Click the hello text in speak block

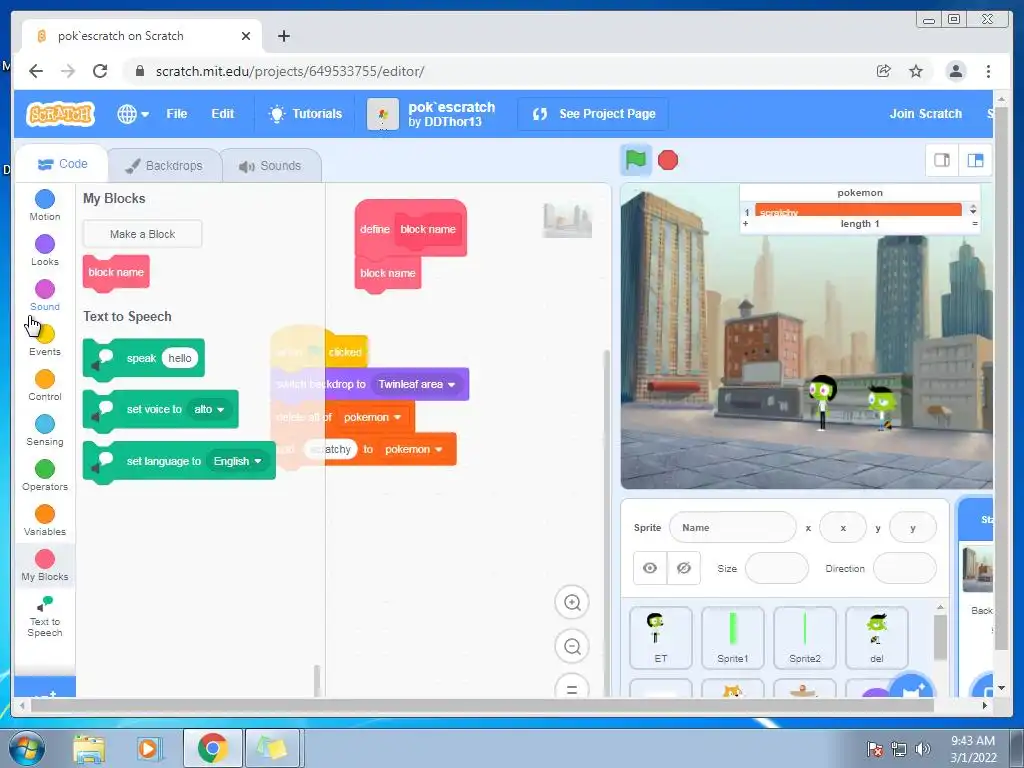180,358
